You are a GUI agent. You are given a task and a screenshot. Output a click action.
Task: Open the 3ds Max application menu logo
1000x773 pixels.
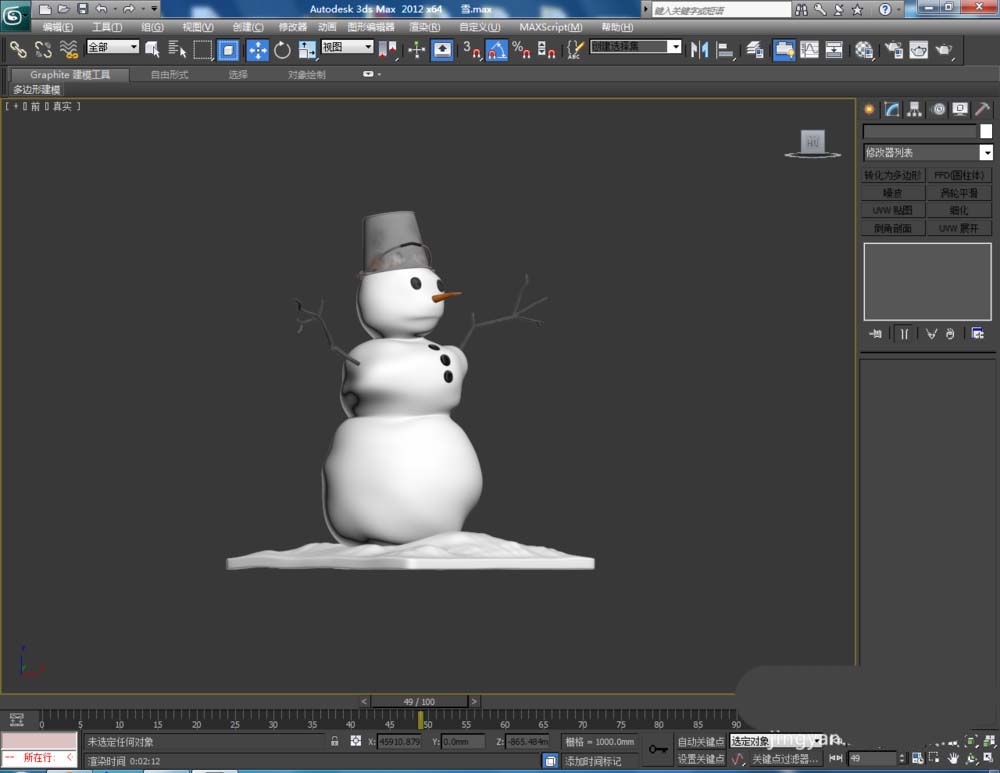point(13,15)
